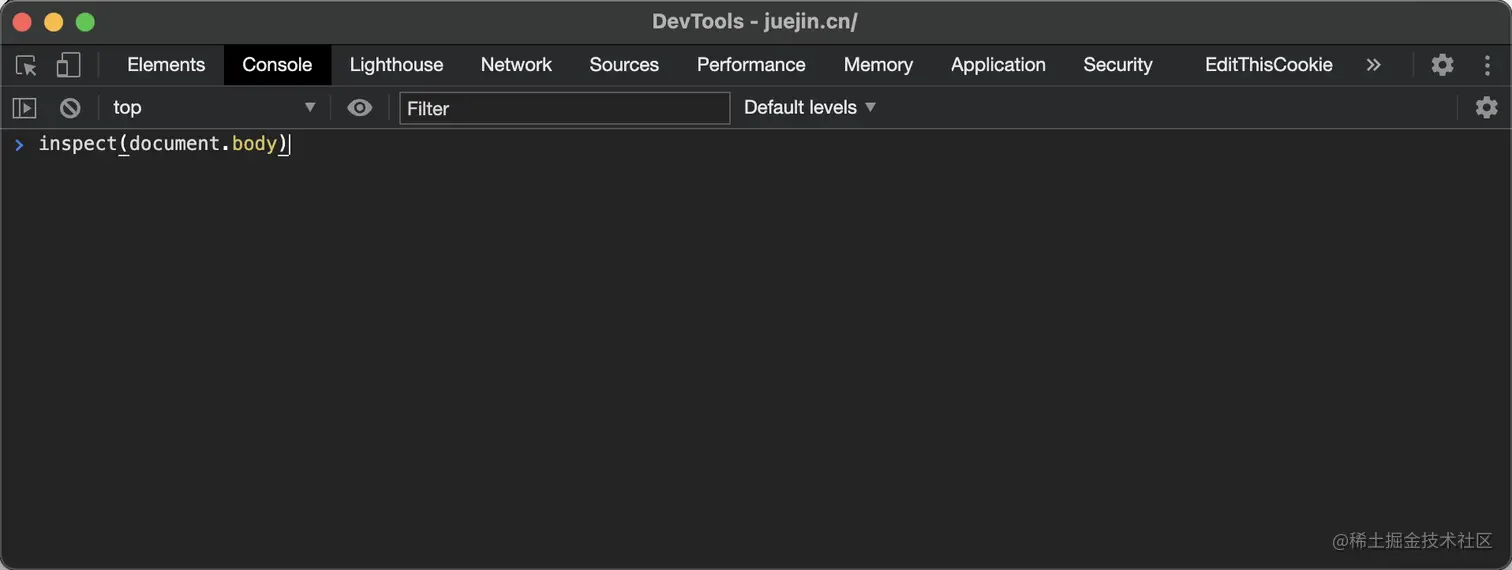The image size is (1512, 570).
Task: Open Console settings gear icon
Action: point(1487,108)
